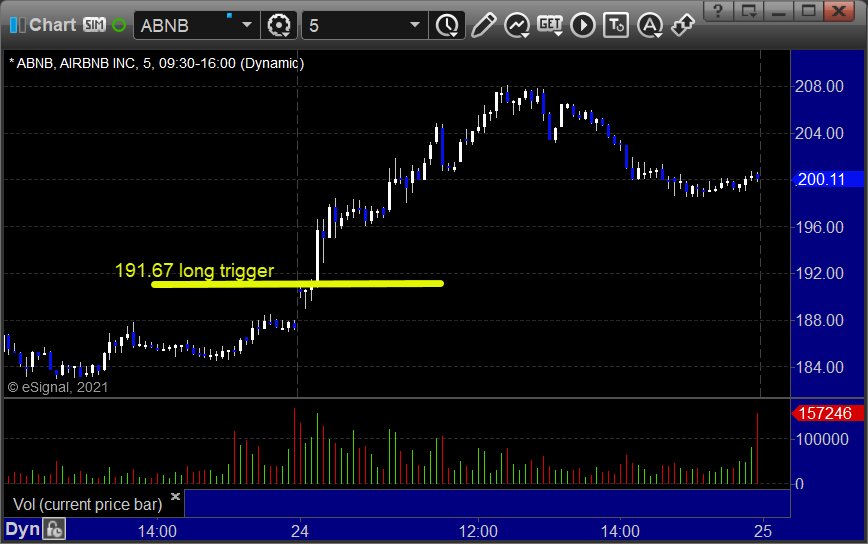Open the alerts circled-A icon menu
868x544 pixels.
pyautogui.click(x=650, y=25)
